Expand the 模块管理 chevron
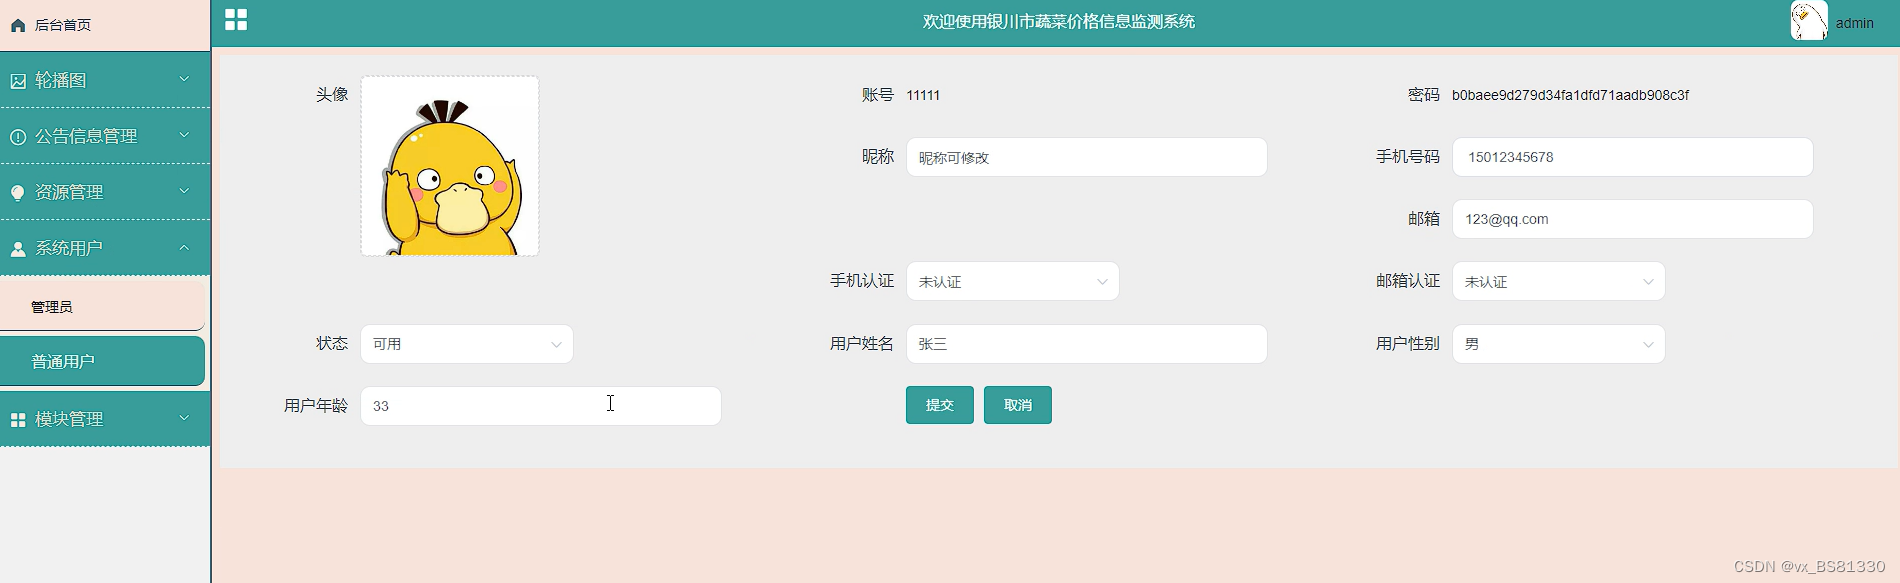 [184, 418]
